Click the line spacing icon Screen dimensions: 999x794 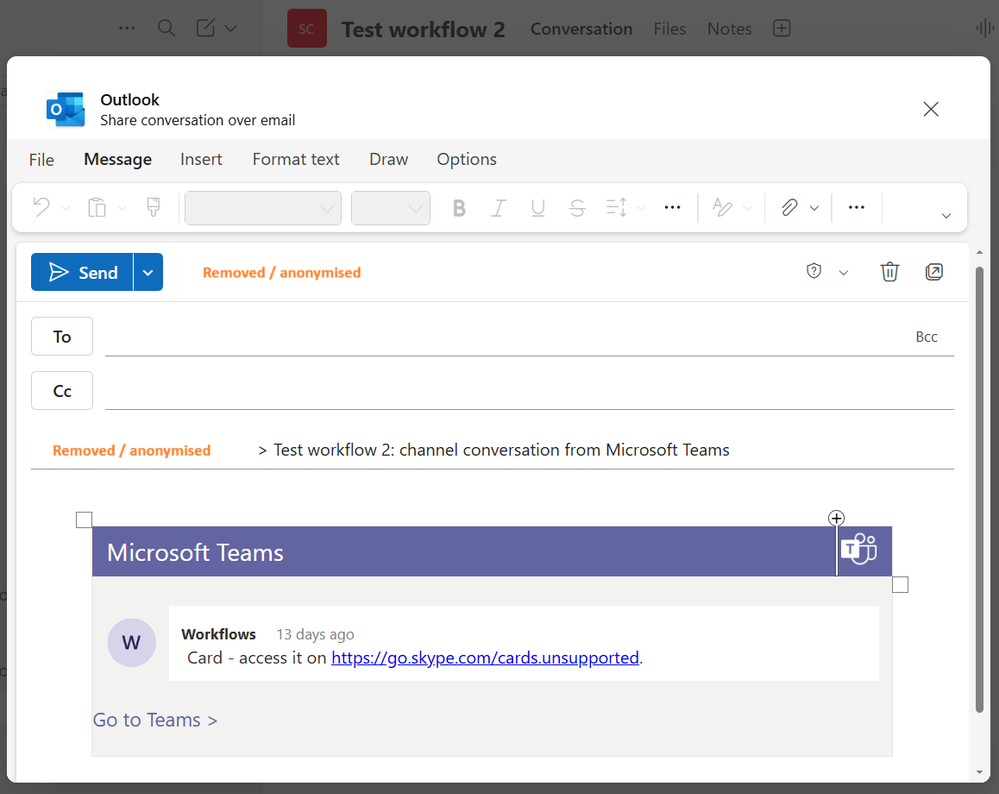point(616,207)
